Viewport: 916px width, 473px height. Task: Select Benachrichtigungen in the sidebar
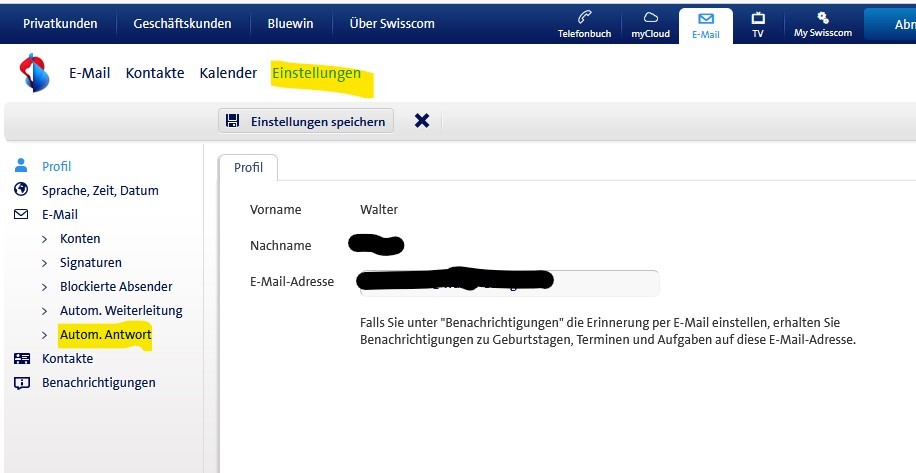[99, 383]
